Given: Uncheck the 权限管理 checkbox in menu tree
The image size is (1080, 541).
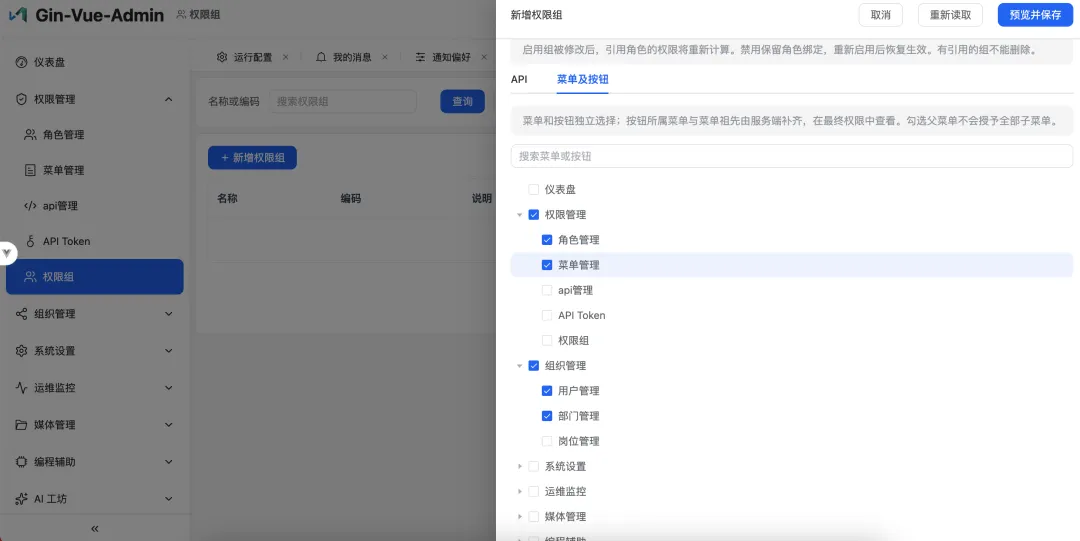Looking at the screenshot, I should [x=534, y=214].
